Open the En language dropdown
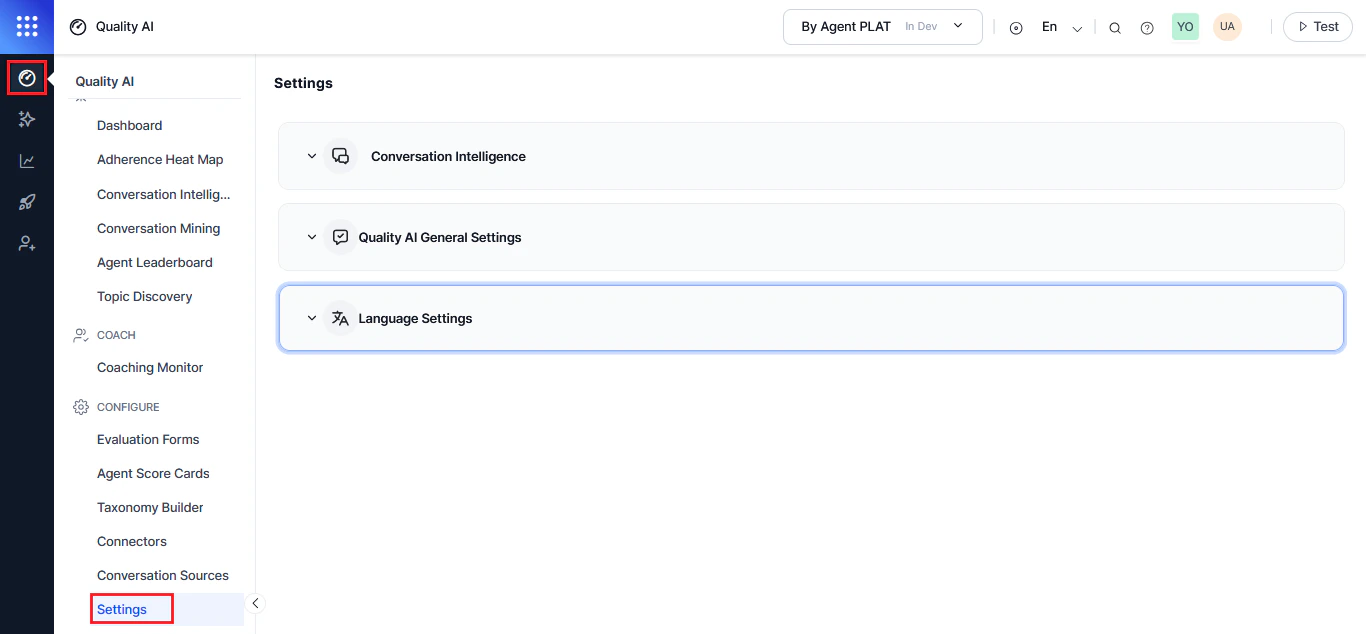Viewport: 1366px width, 634px height. (1060, 27)
